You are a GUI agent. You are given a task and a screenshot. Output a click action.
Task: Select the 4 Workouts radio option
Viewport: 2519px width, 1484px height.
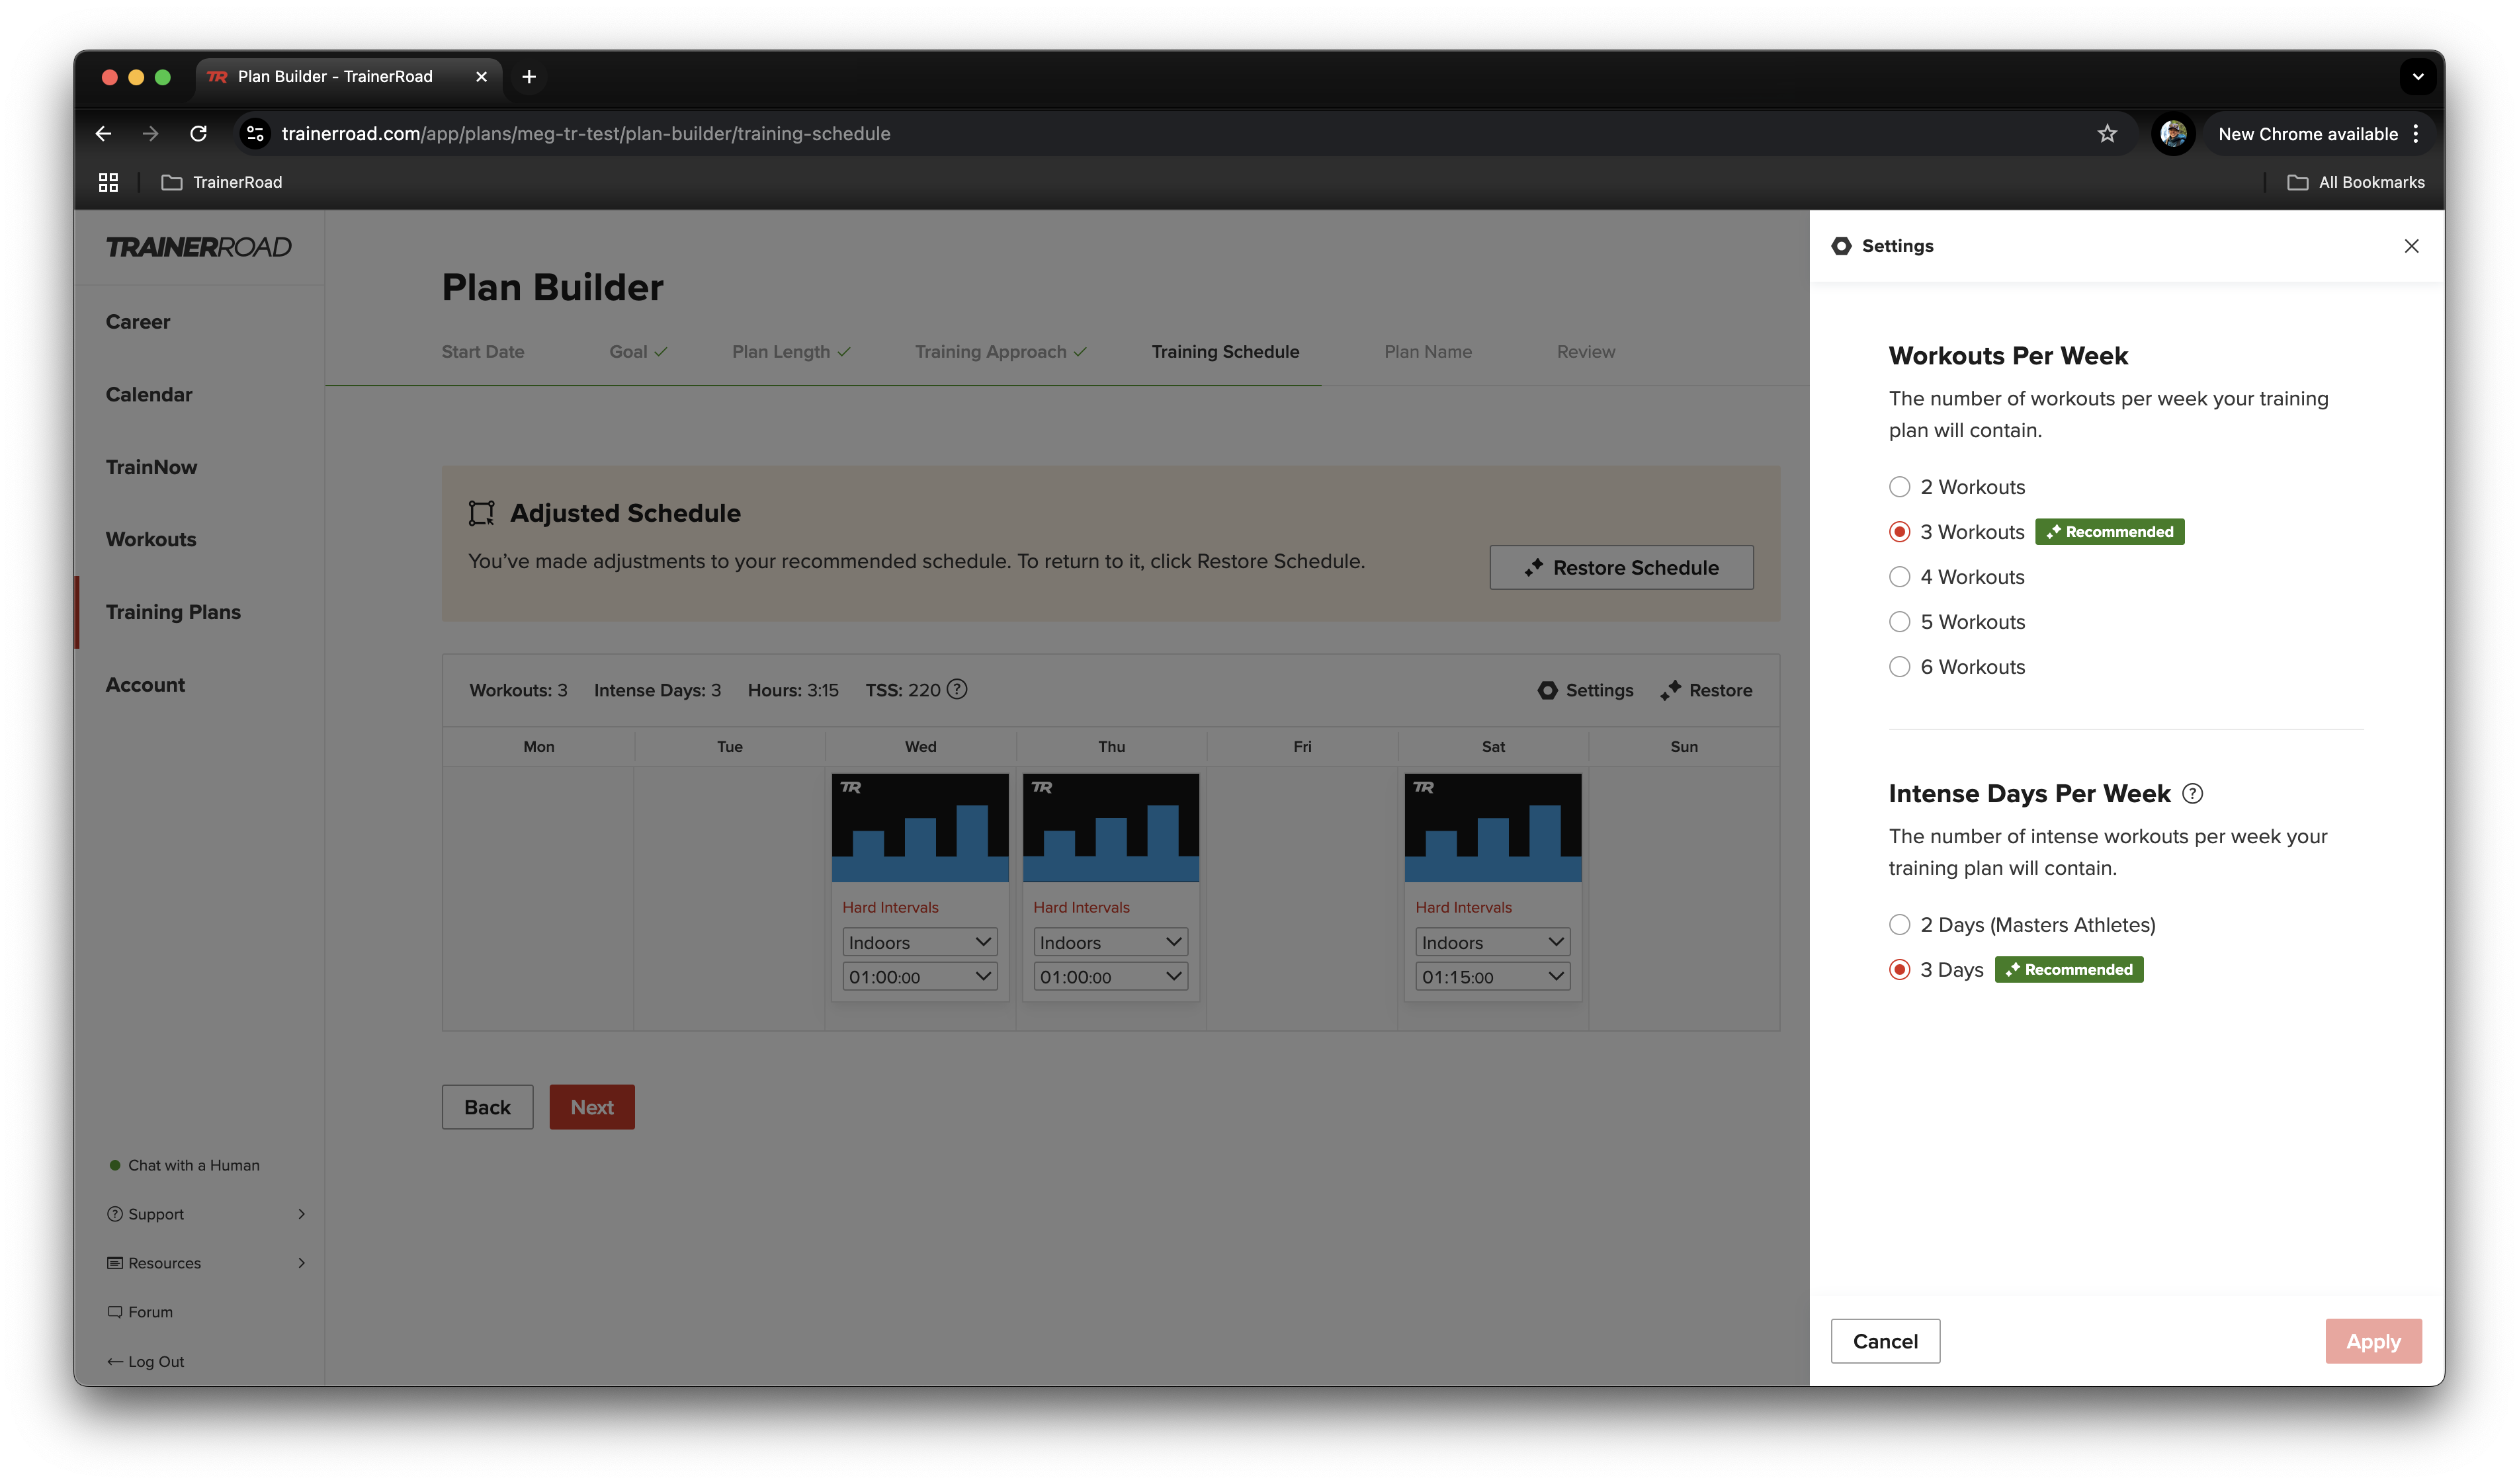(x=1899, y=577)
